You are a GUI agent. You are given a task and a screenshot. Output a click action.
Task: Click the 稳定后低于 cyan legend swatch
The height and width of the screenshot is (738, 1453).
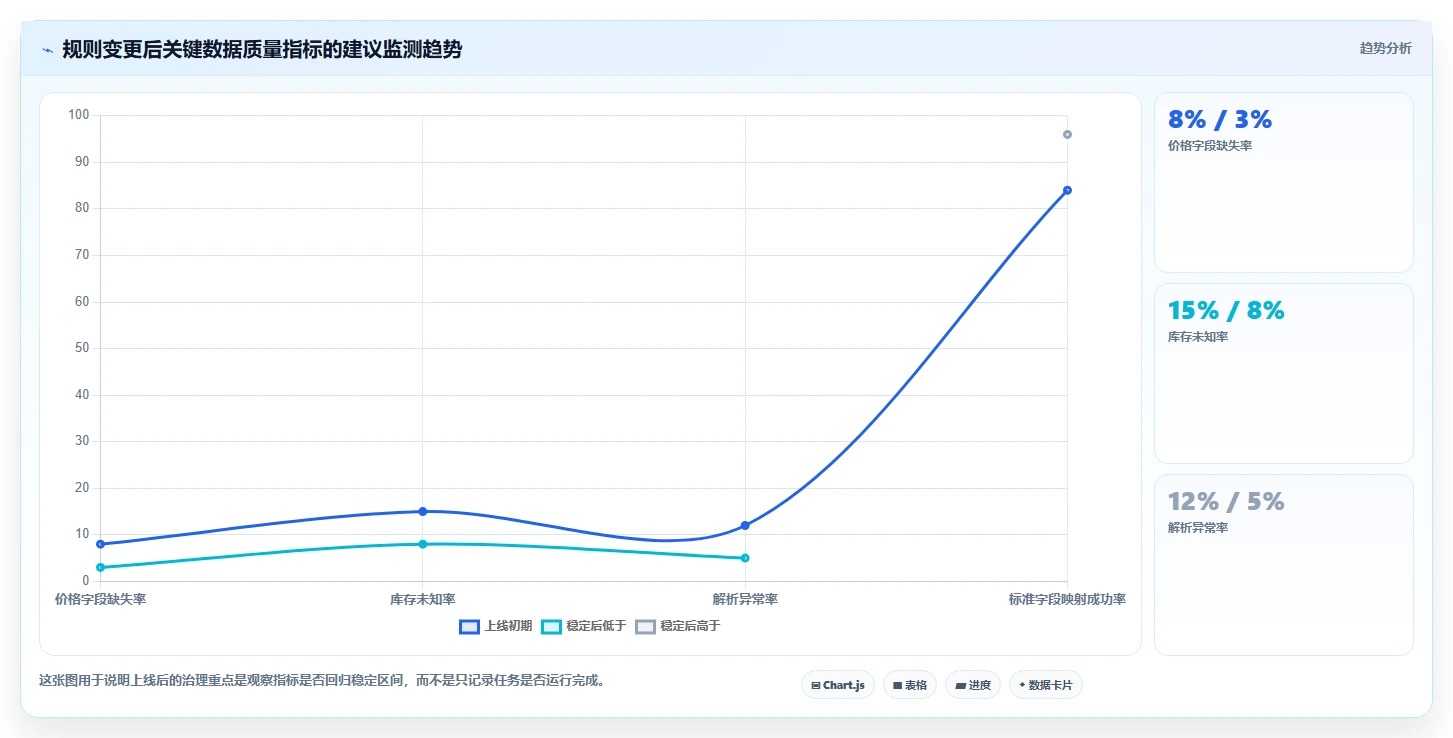(x=551, y=627)
